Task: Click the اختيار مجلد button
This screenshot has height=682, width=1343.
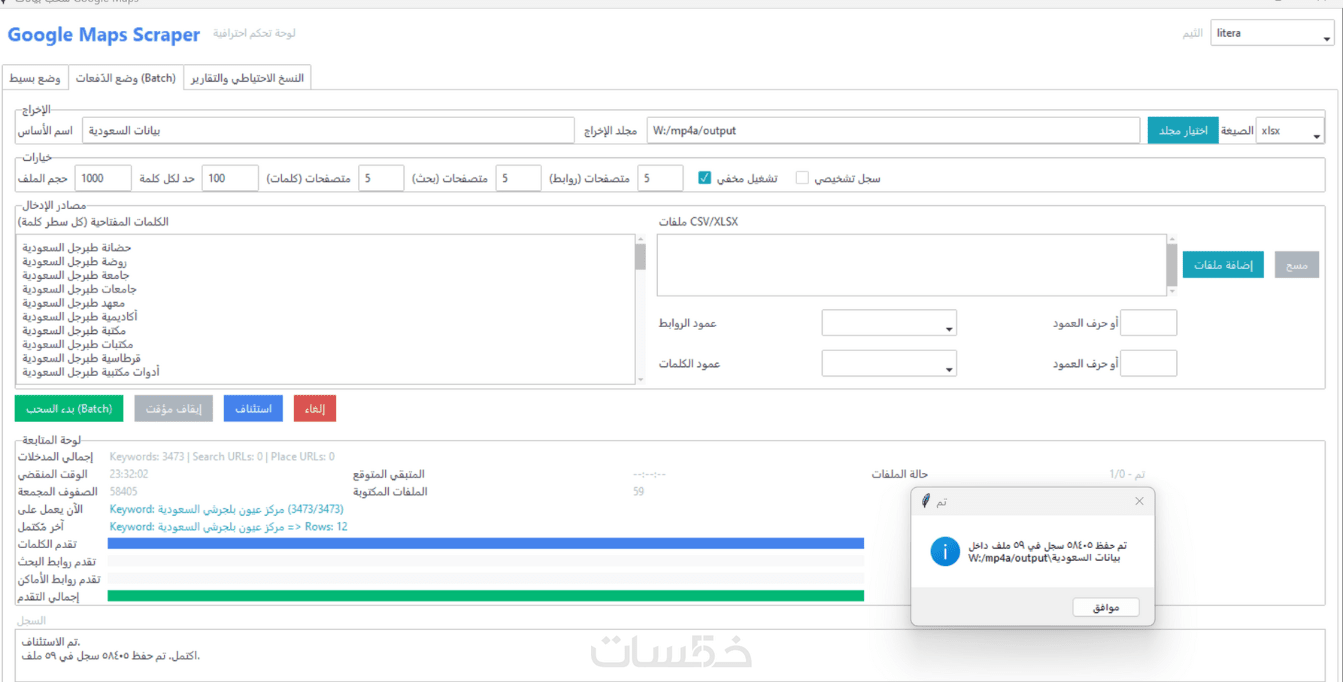Action: (1183, 130)
